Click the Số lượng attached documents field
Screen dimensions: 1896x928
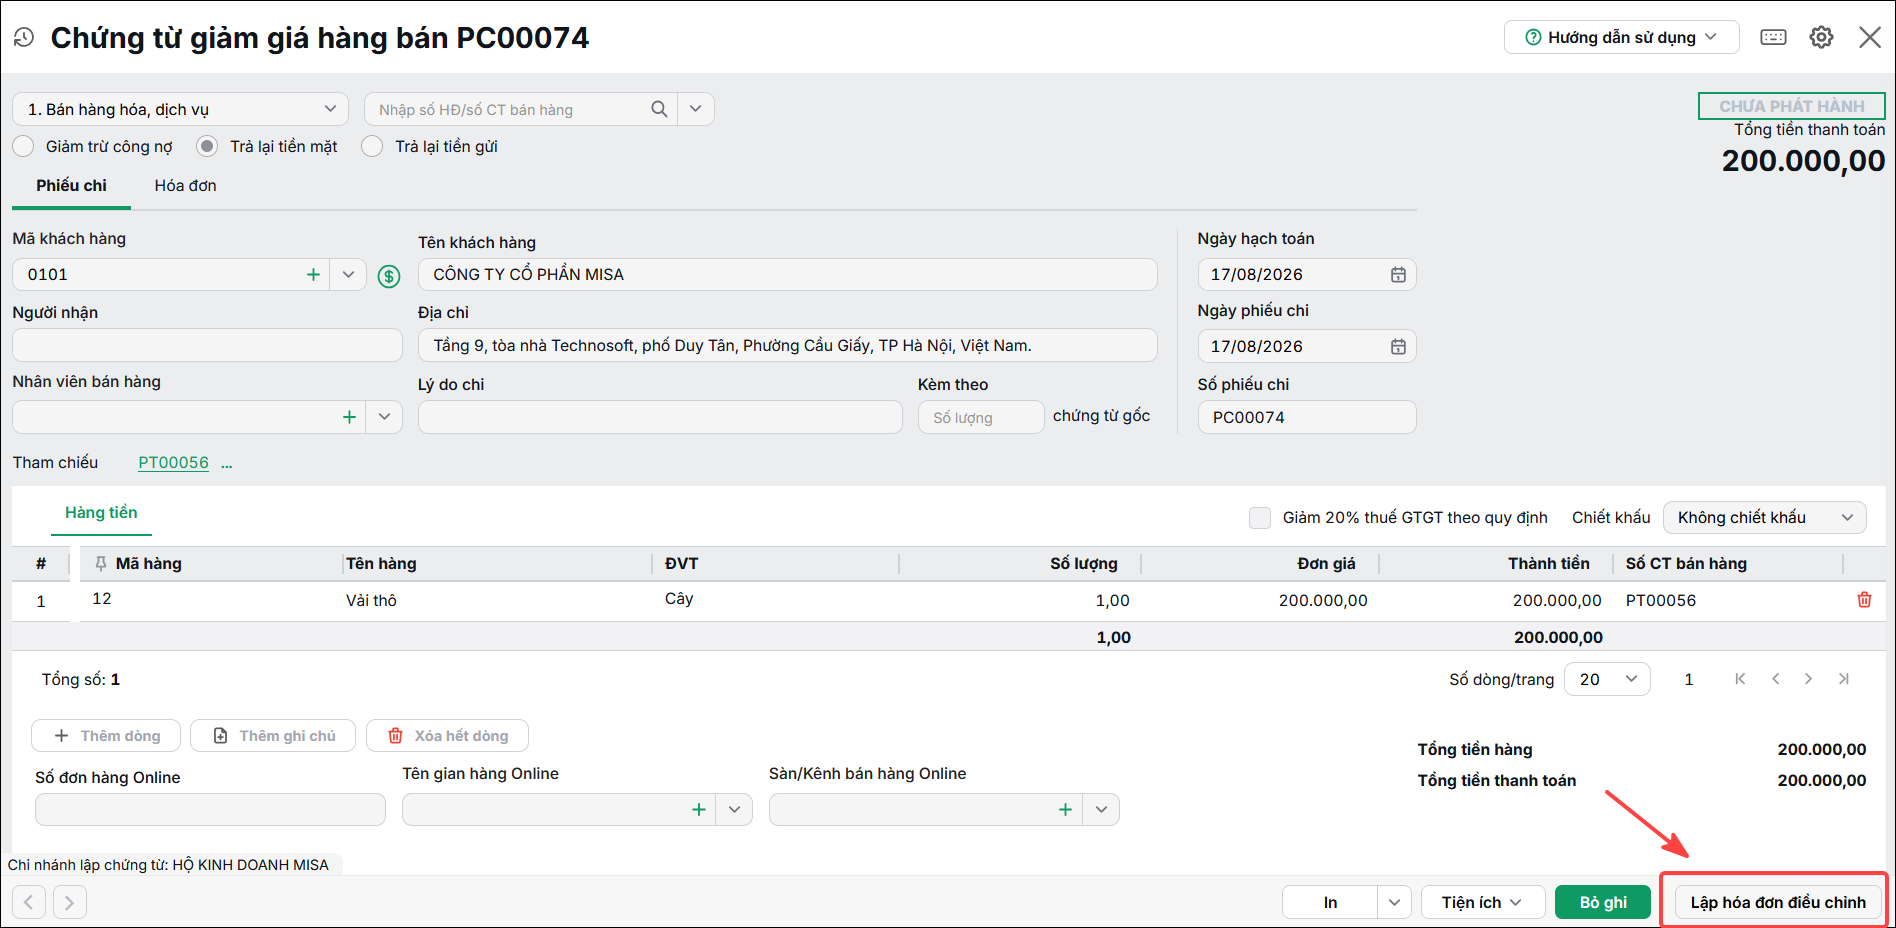click(x=981, y=417)
